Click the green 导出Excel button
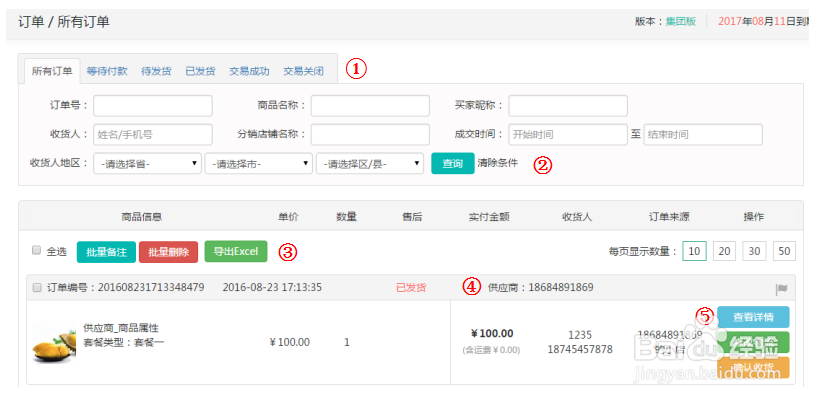 (x=236, y=252)
